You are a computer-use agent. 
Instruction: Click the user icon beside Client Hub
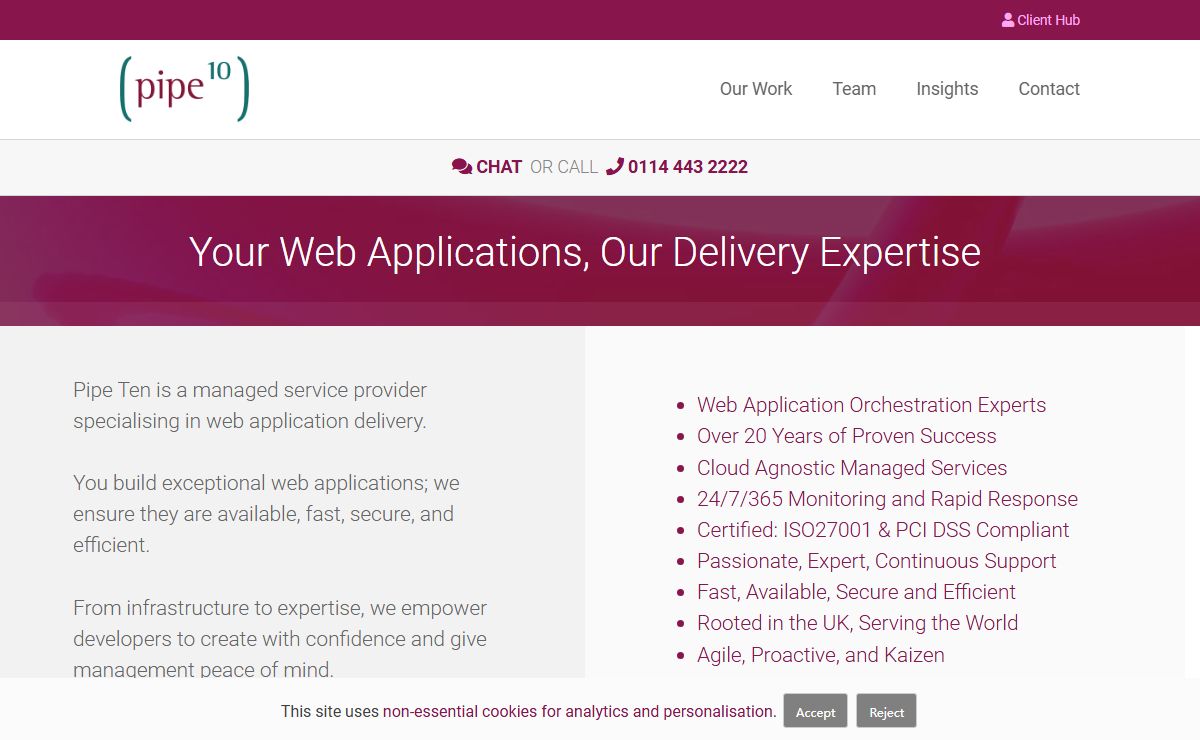pyautogui.click(x=1008, y=20)
